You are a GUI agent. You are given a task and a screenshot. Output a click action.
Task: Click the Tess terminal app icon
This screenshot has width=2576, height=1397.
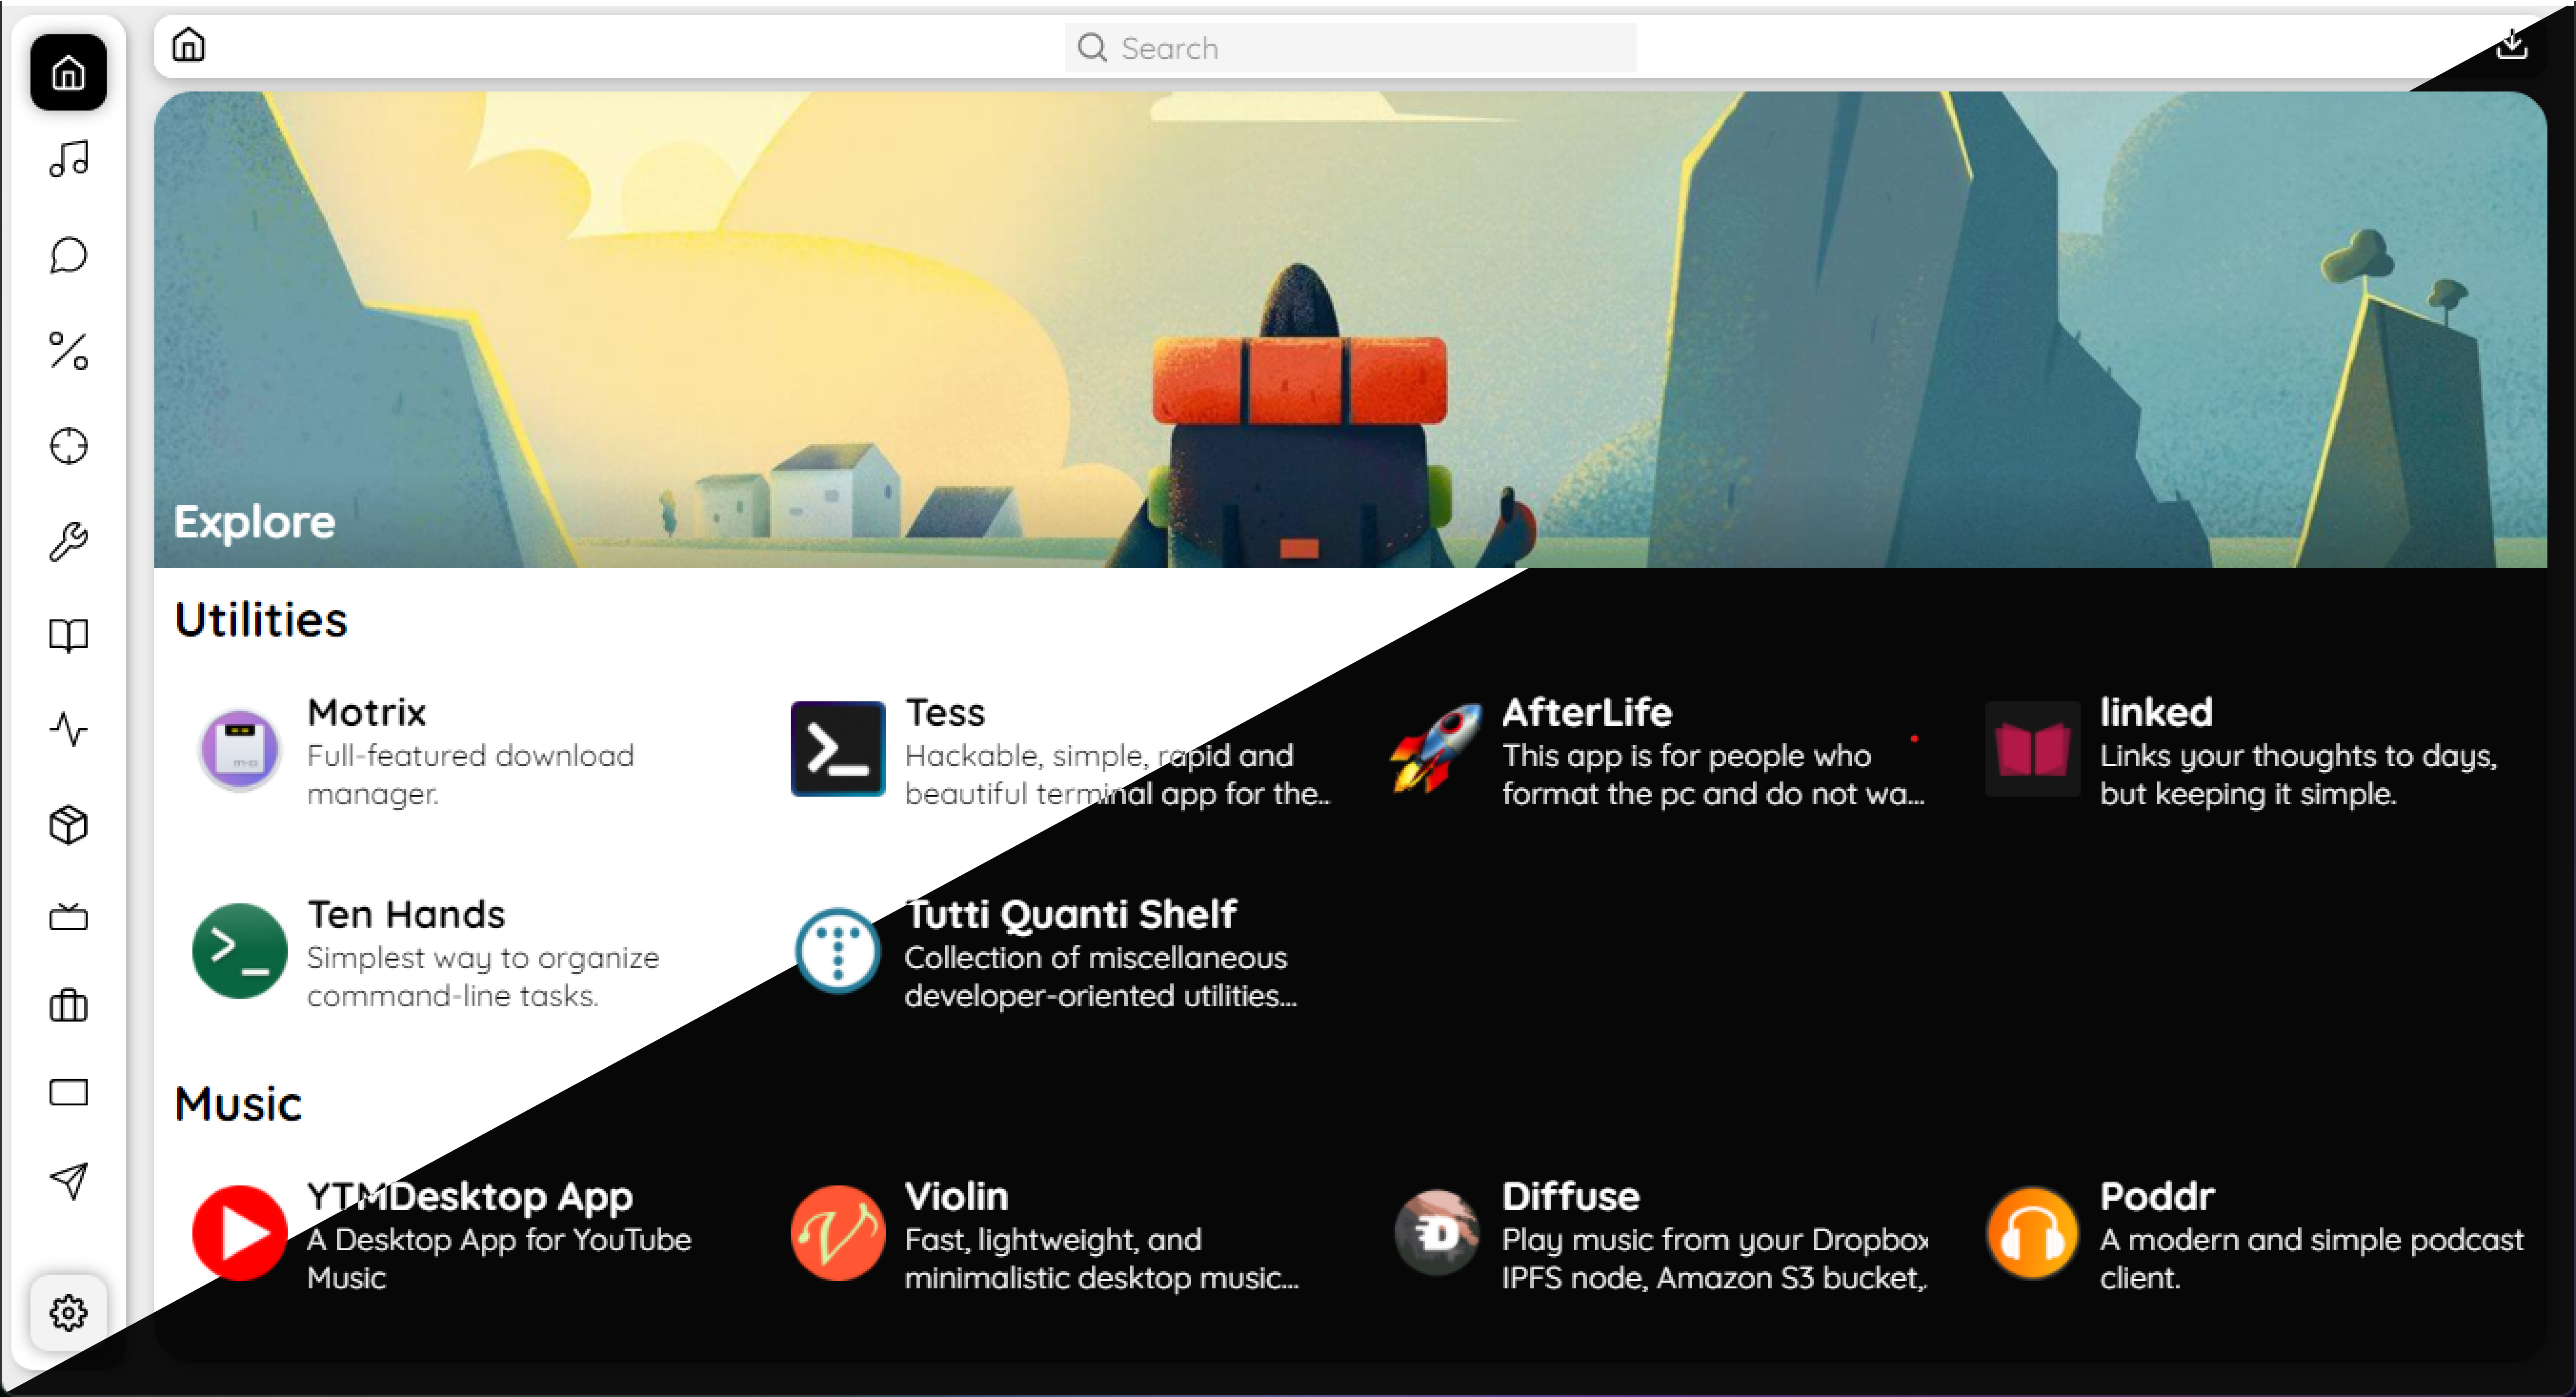pyautogui.click(x=837, y=749)
